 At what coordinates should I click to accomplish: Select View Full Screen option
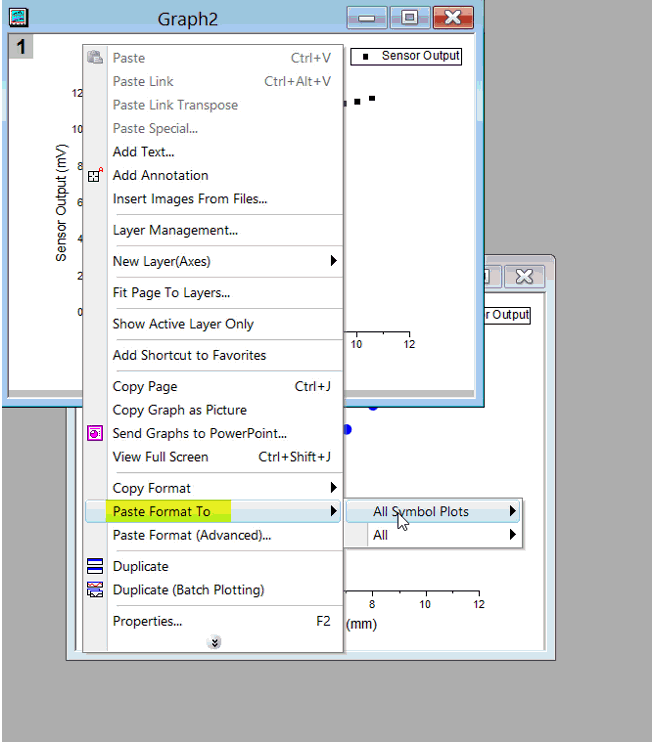[x=160, y=457]
